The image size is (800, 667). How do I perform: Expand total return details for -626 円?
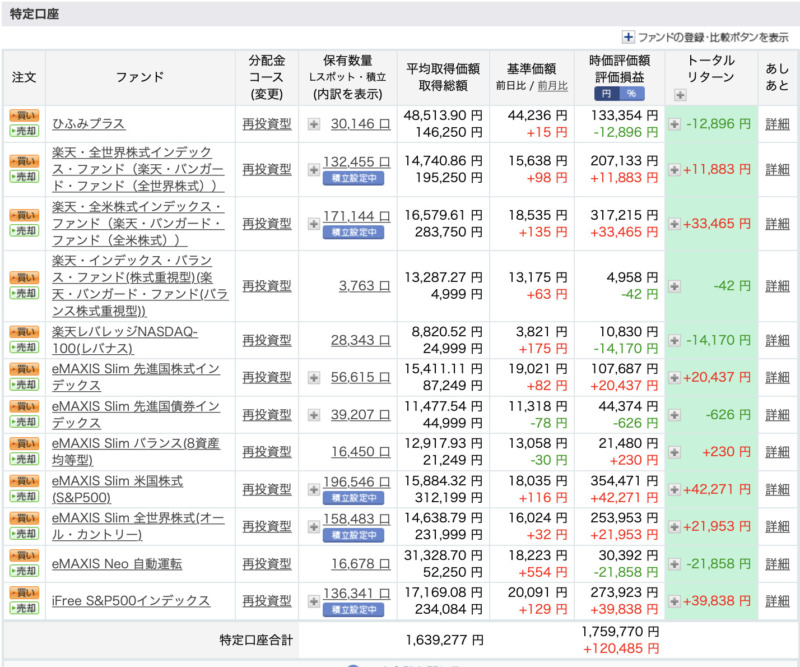674,415
